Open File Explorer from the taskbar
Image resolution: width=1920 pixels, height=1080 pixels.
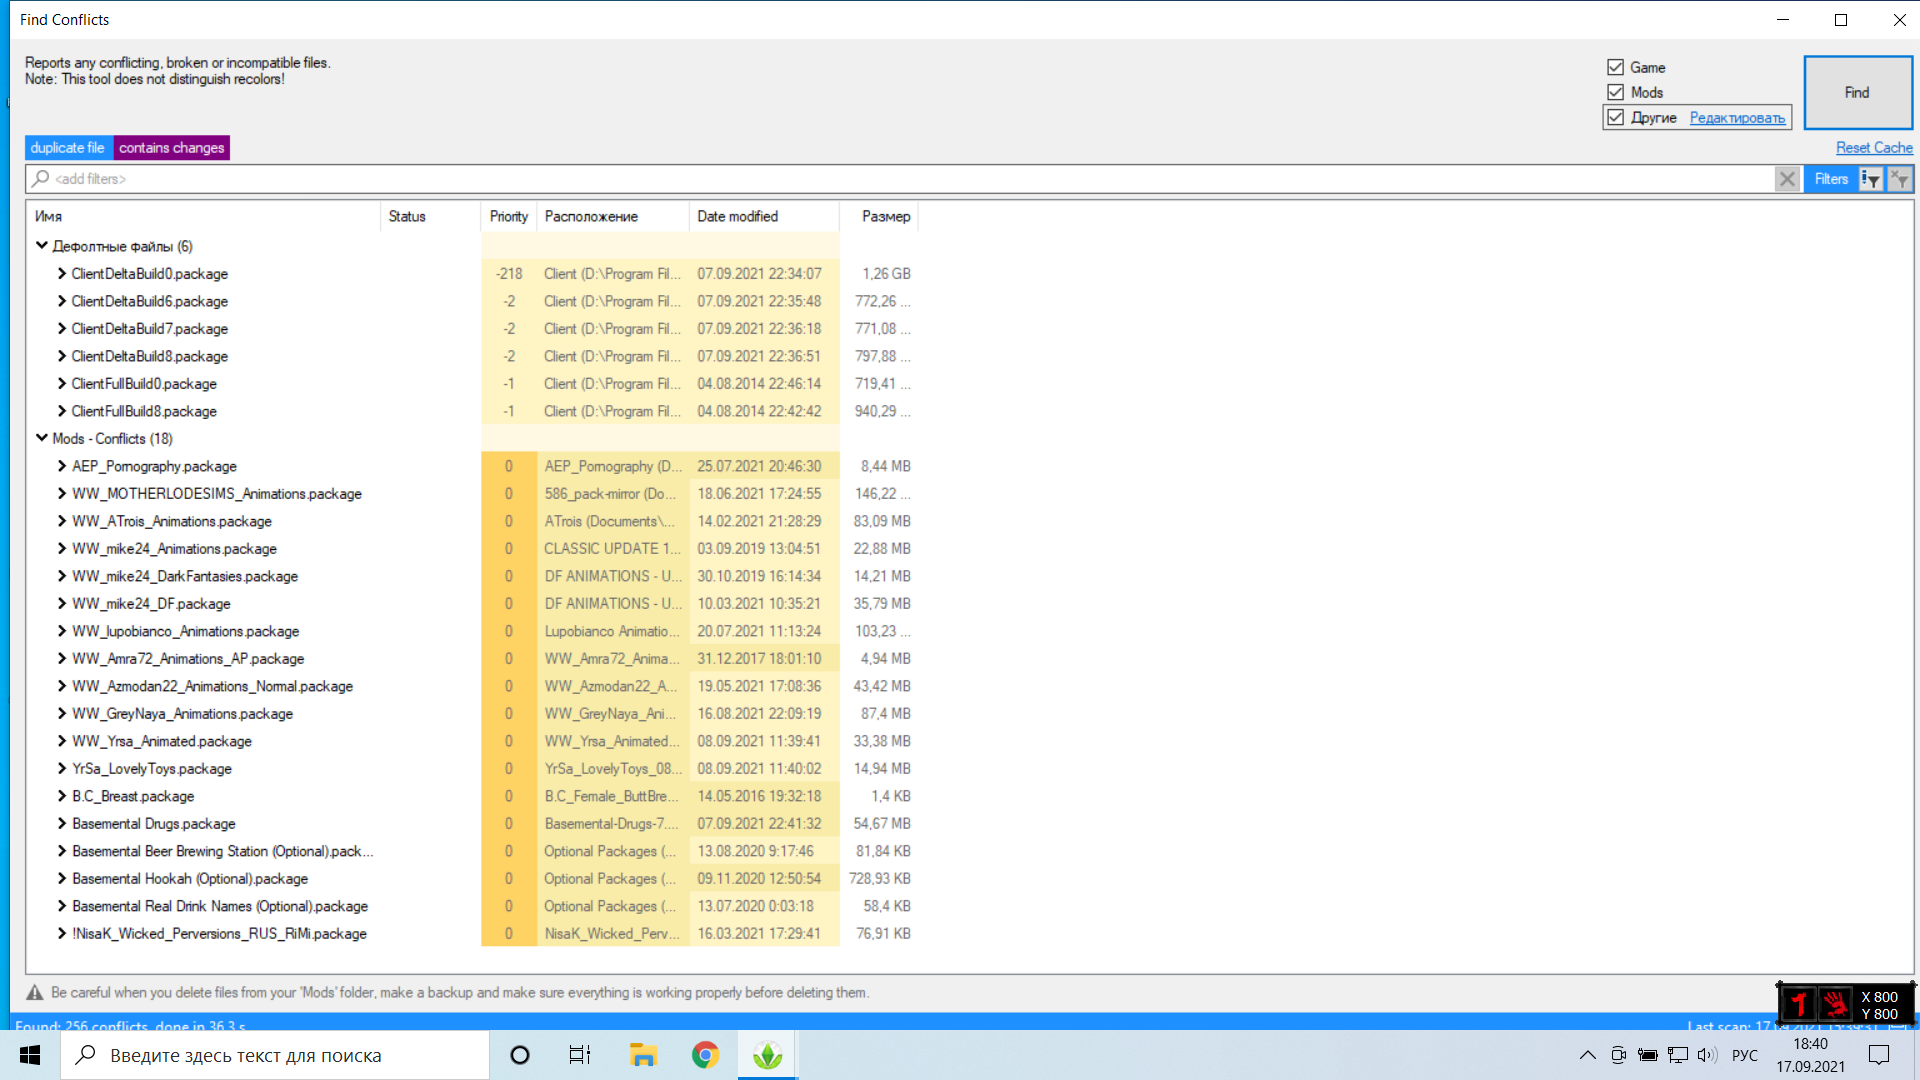point(642,1055)
